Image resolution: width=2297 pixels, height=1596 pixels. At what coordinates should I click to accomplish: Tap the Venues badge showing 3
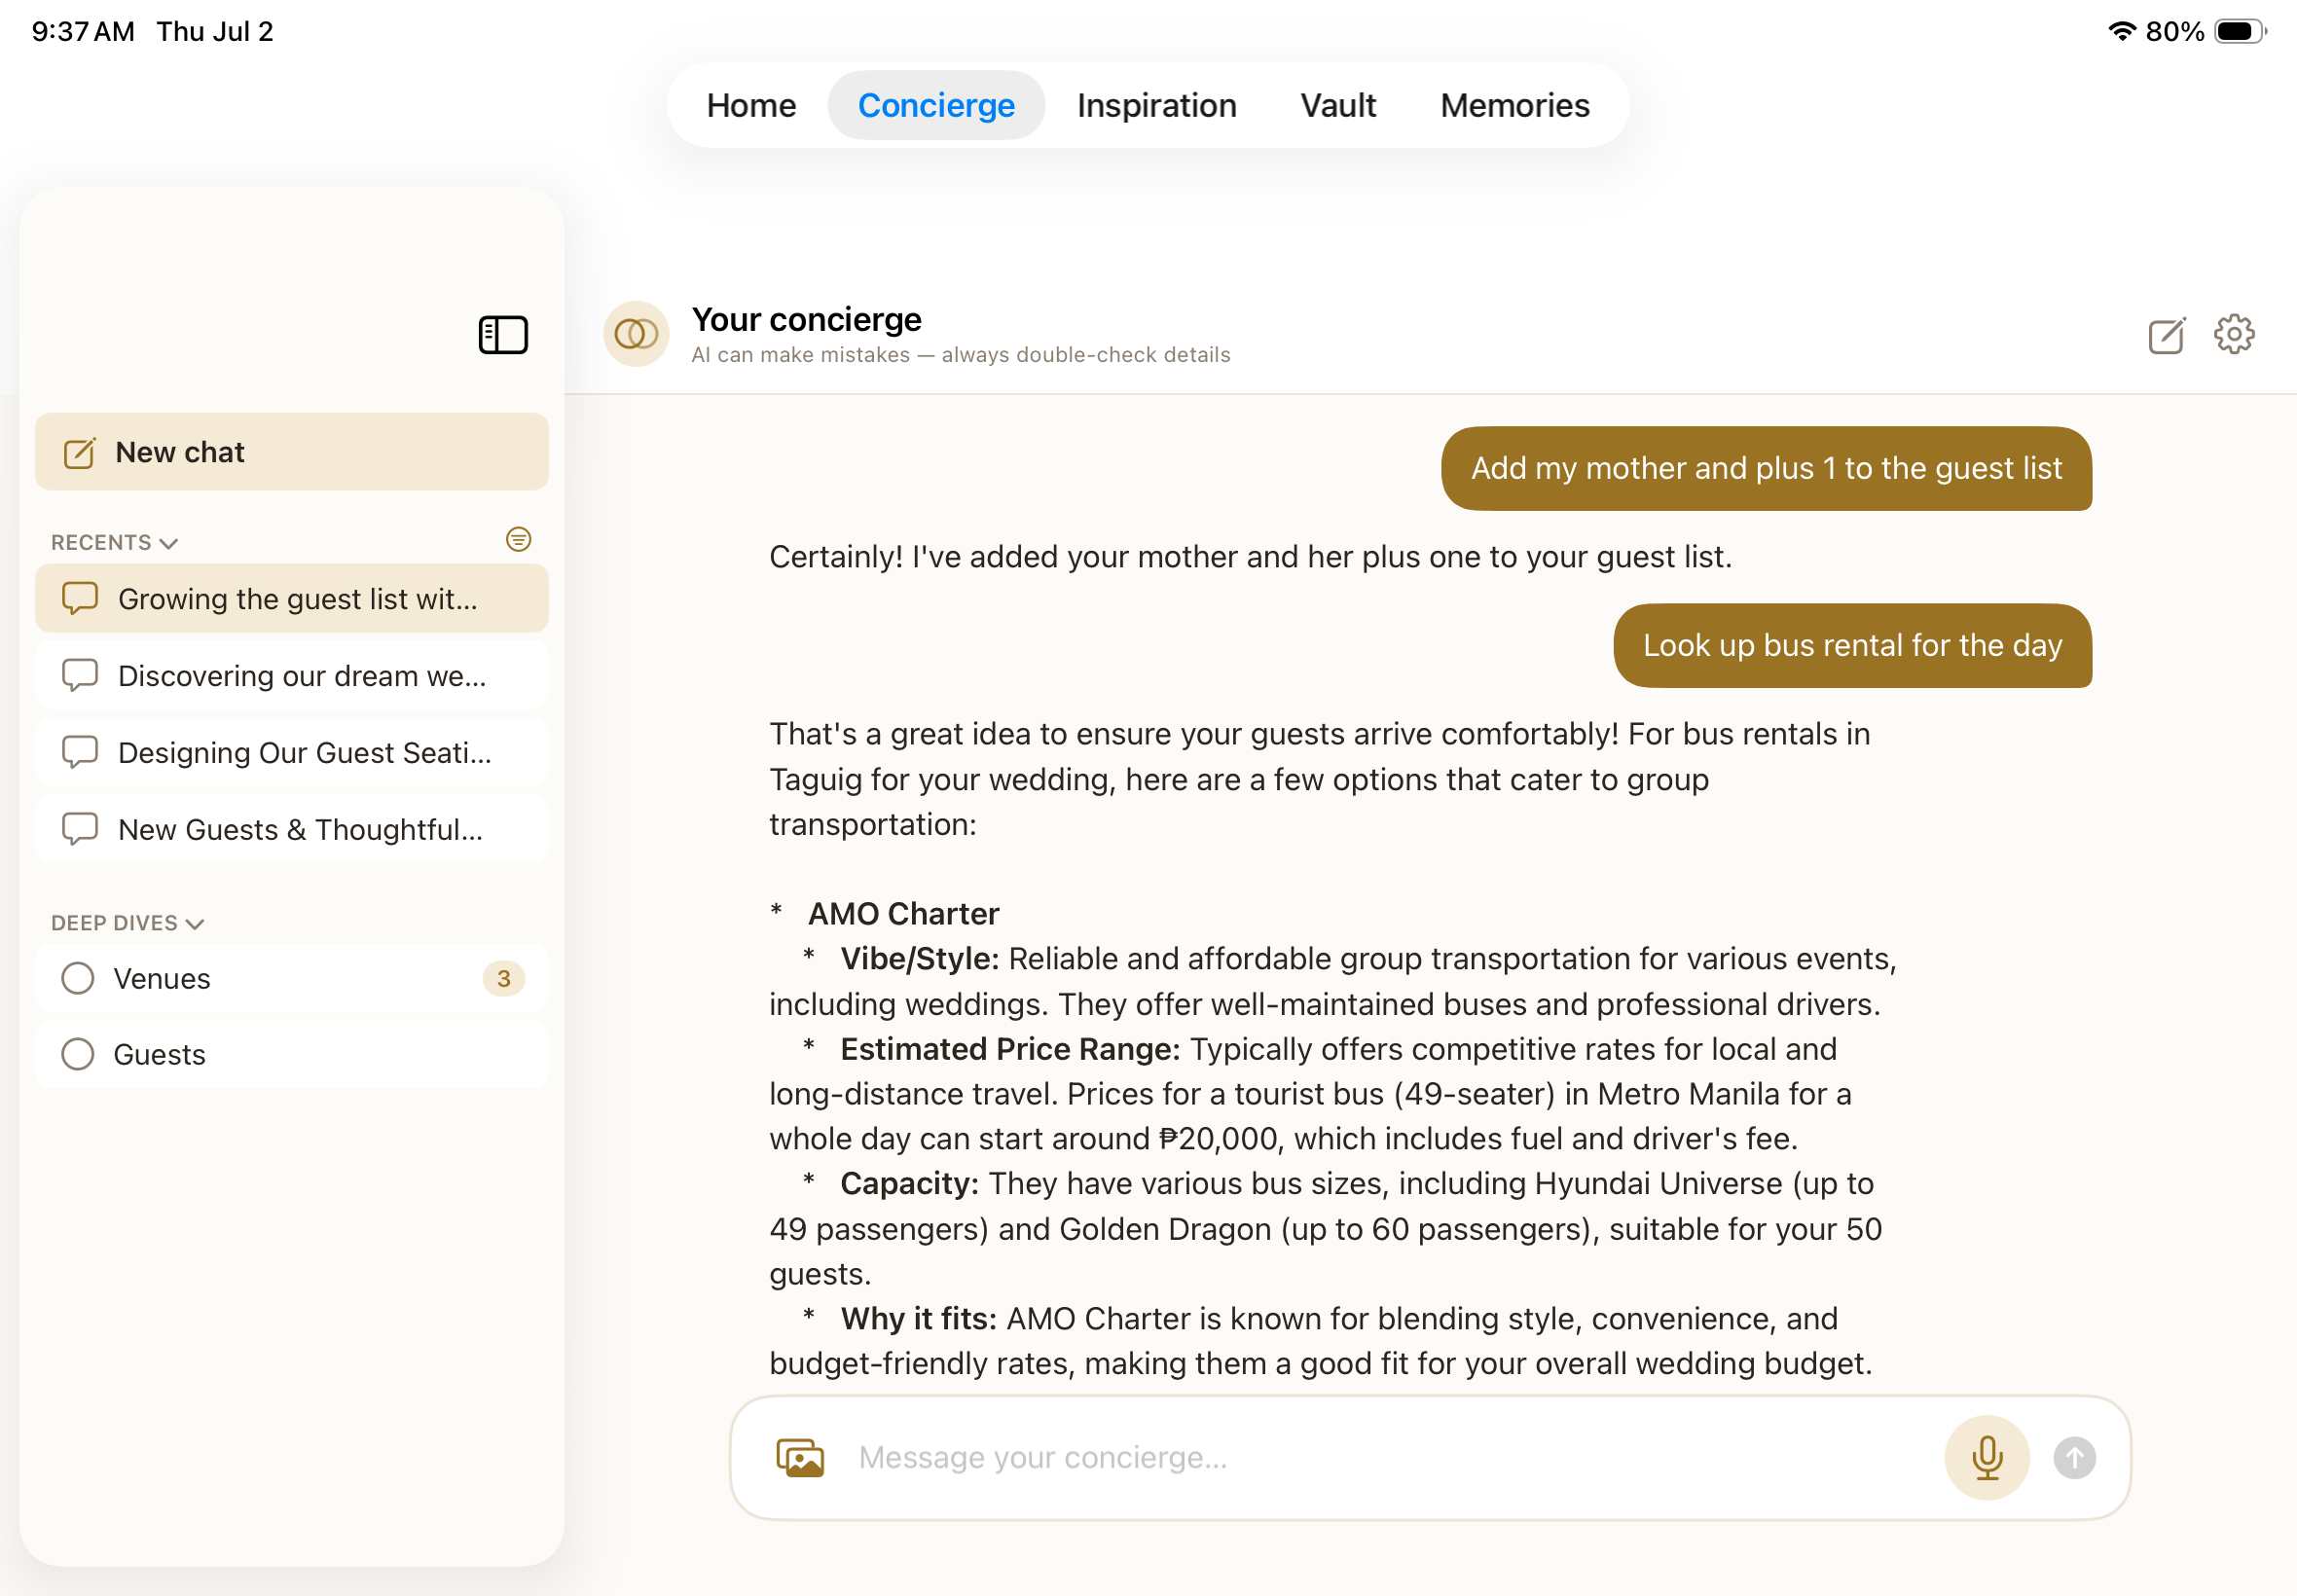pos(504,978)
